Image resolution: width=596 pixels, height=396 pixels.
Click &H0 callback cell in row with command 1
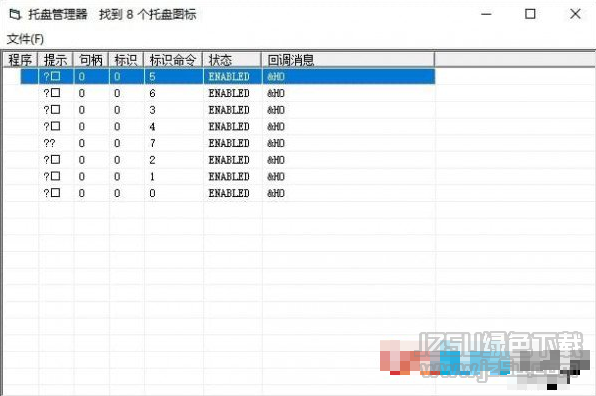(276, 177)
